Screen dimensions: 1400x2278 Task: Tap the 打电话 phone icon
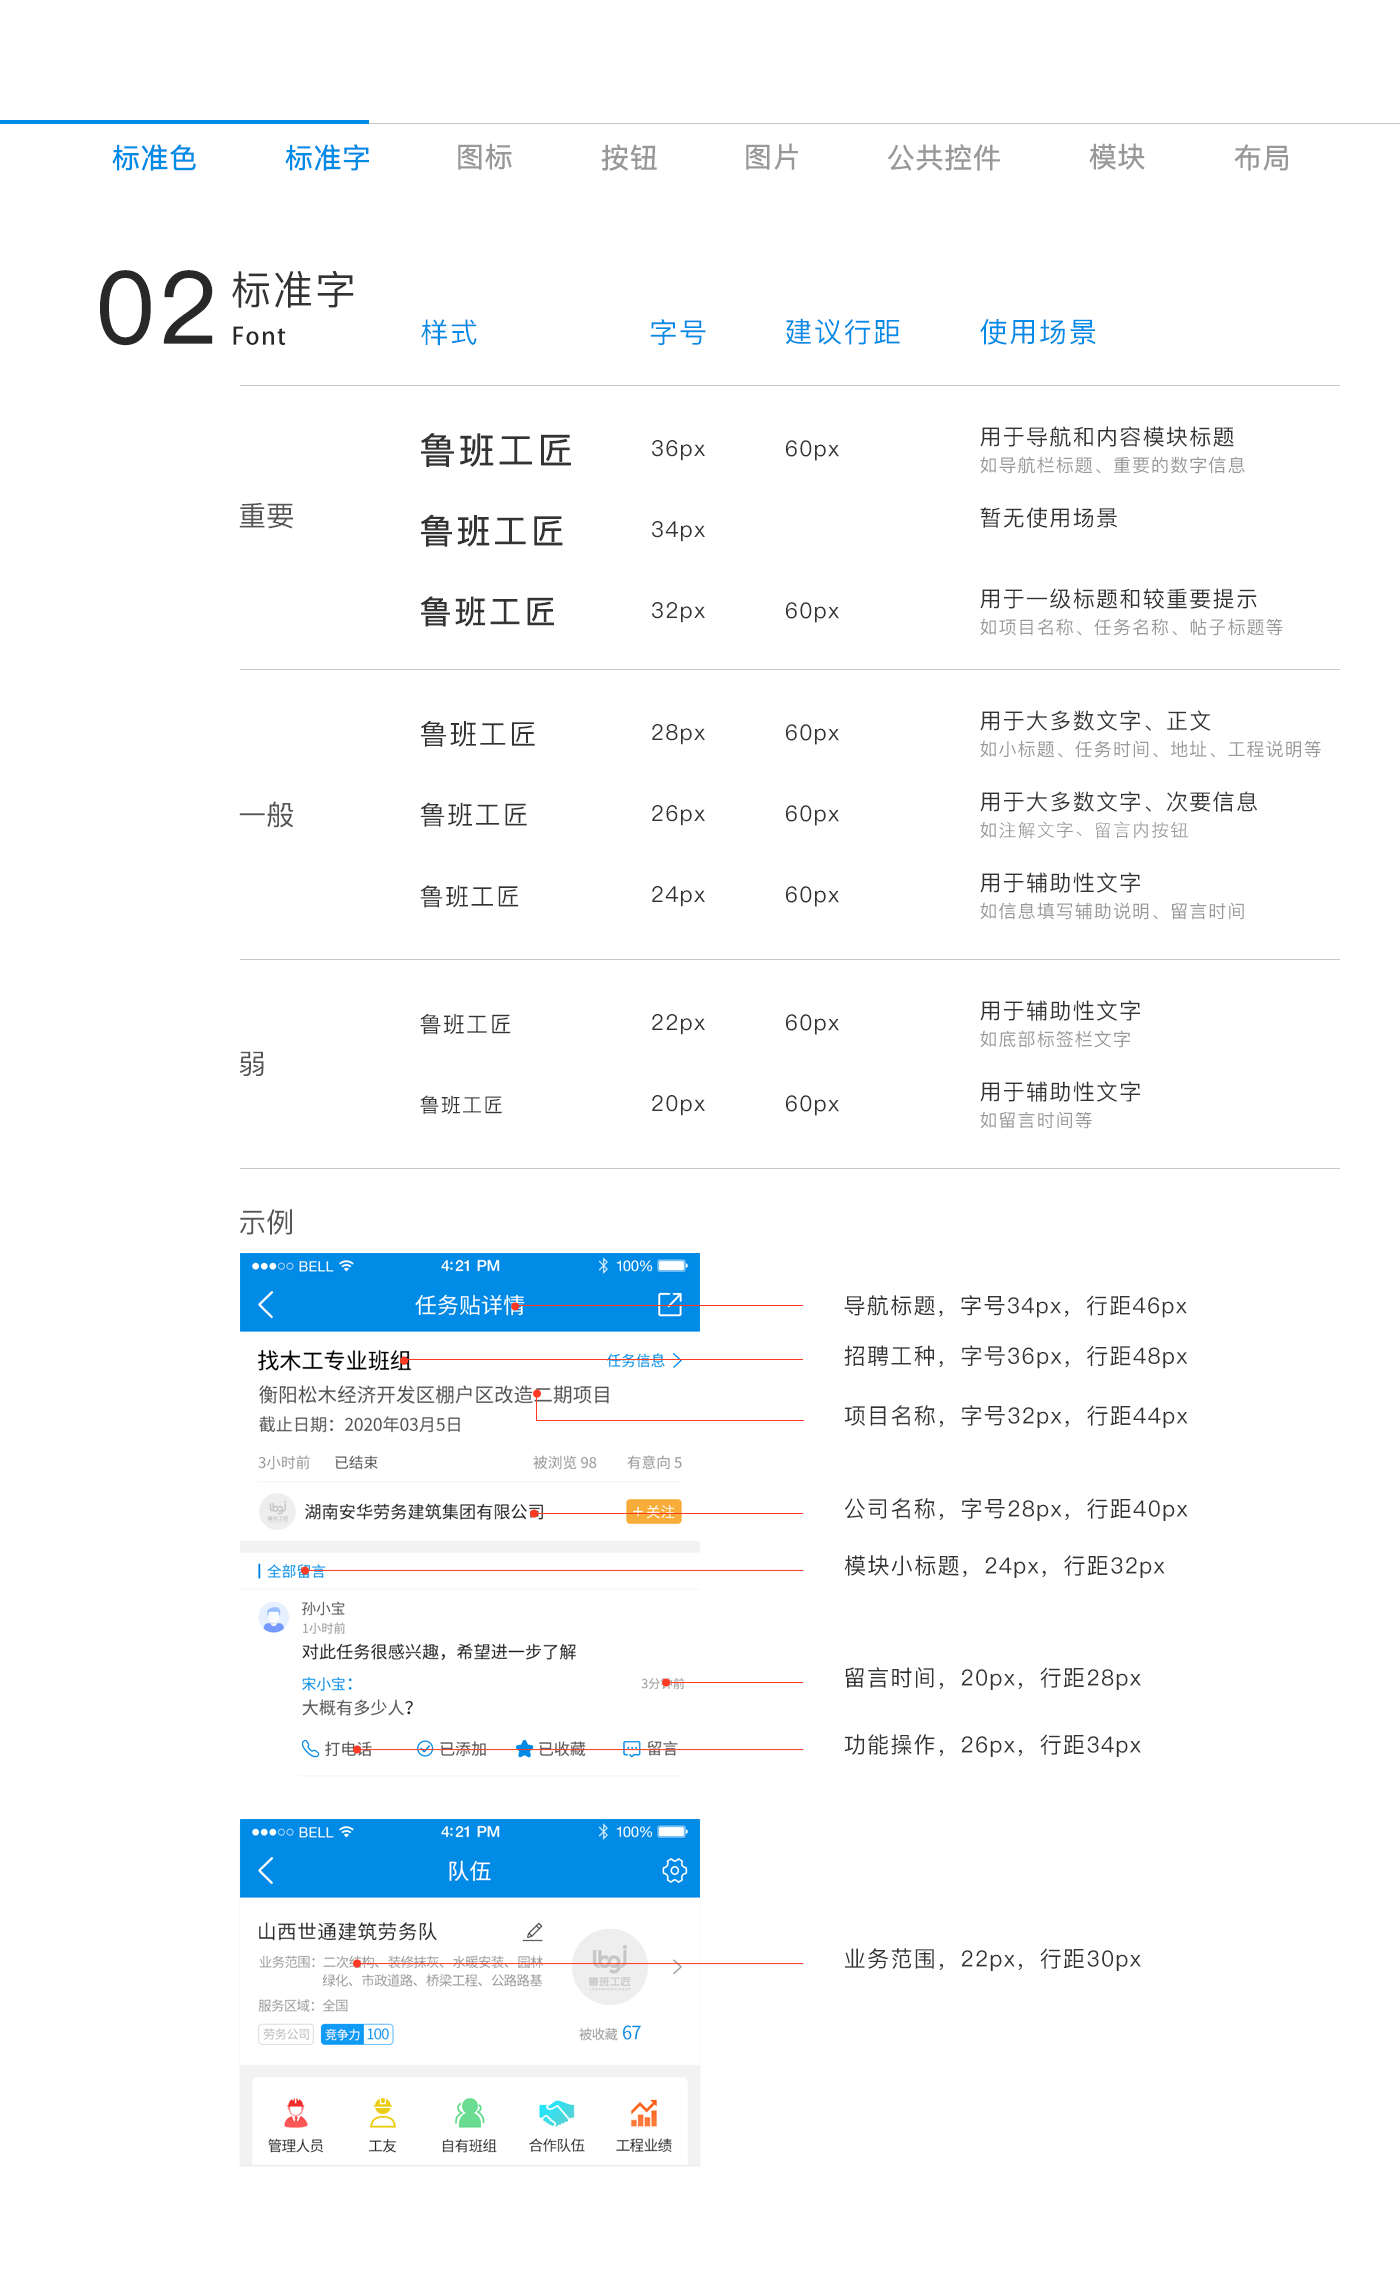pyautogui.click(x=310, y=1748)
